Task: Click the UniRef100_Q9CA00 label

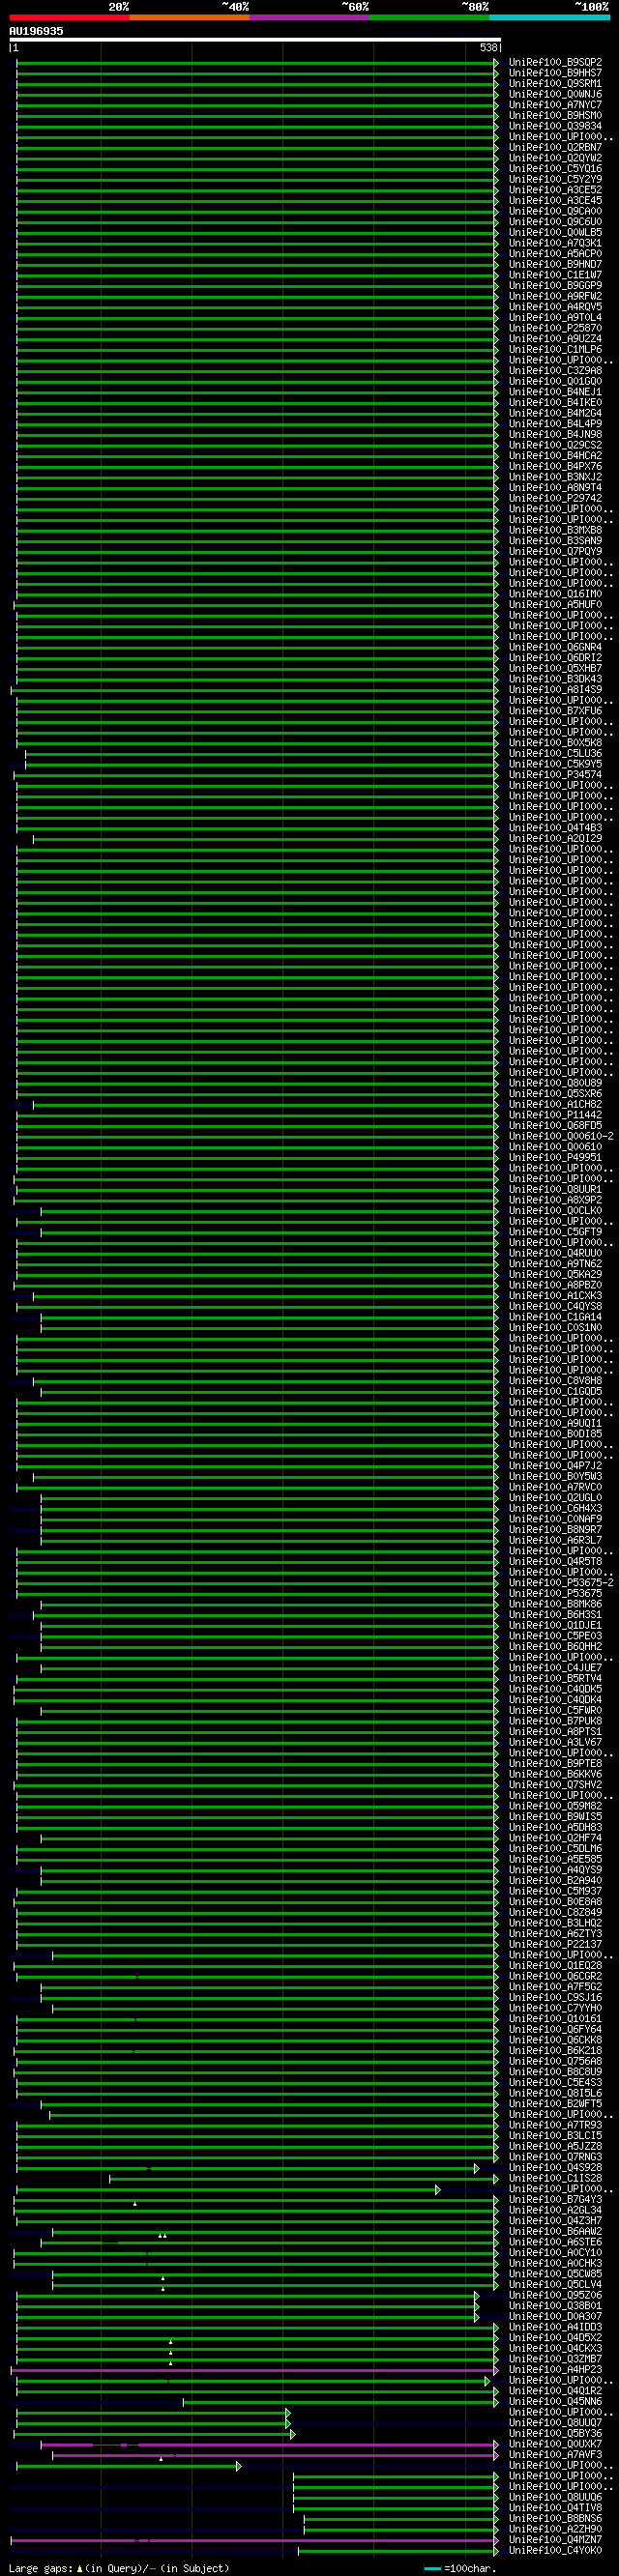Action: coord(555,211)
